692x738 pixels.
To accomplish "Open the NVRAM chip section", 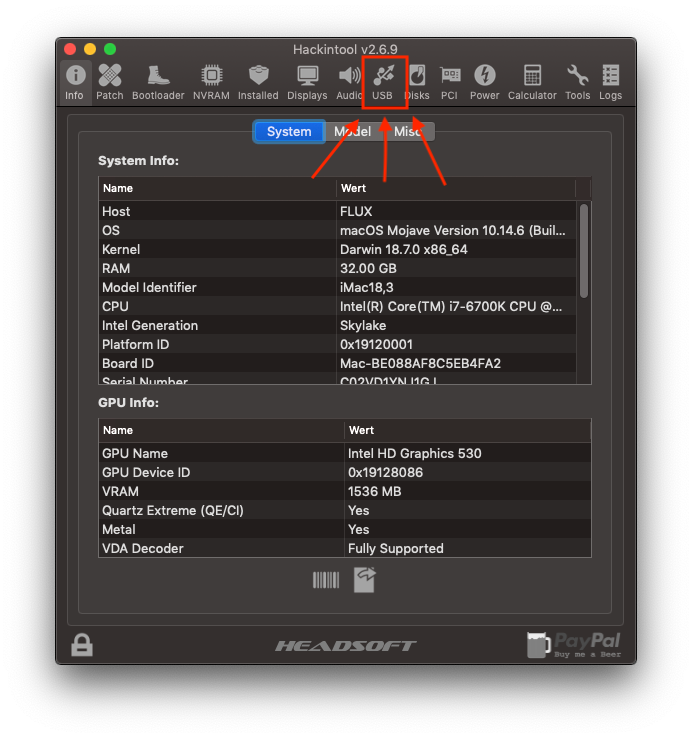I will tap(211, 82).
